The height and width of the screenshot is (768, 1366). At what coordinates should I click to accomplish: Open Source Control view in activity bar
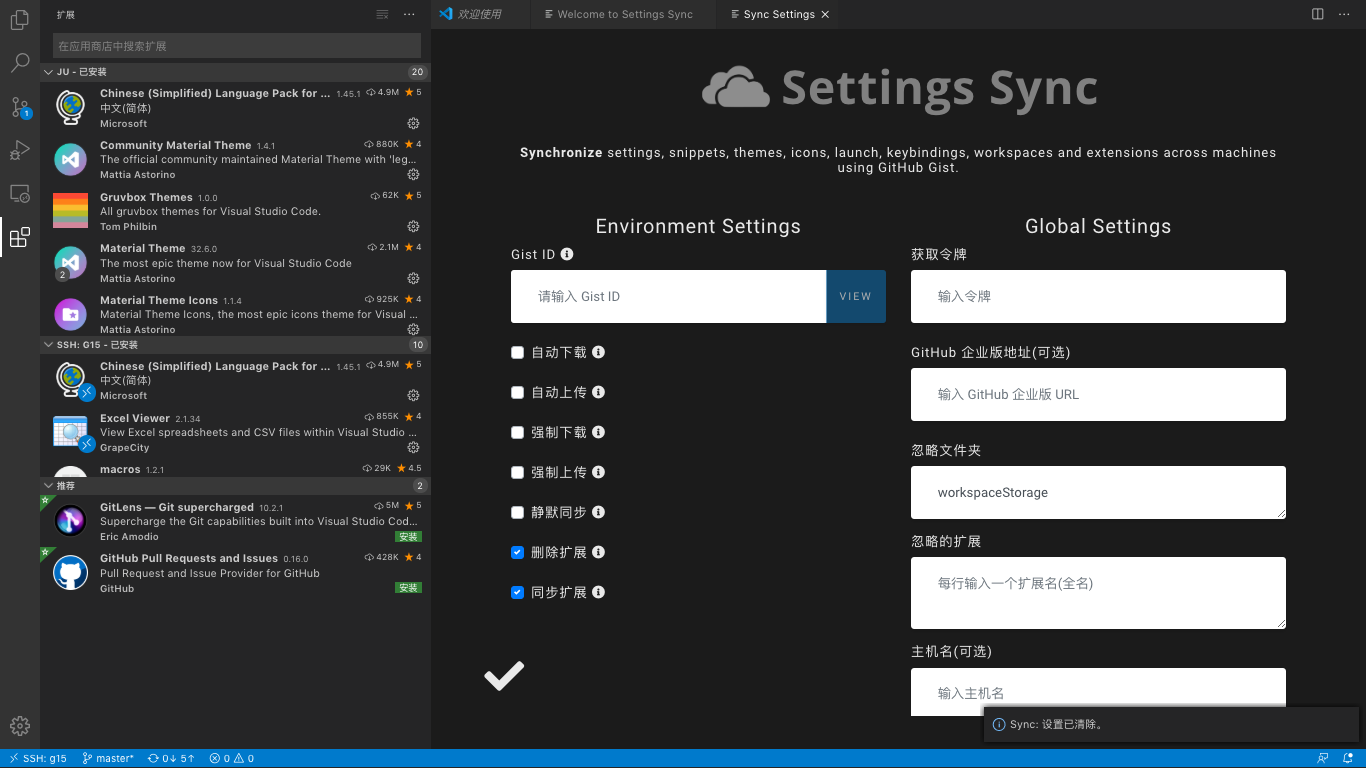(20, 107)
